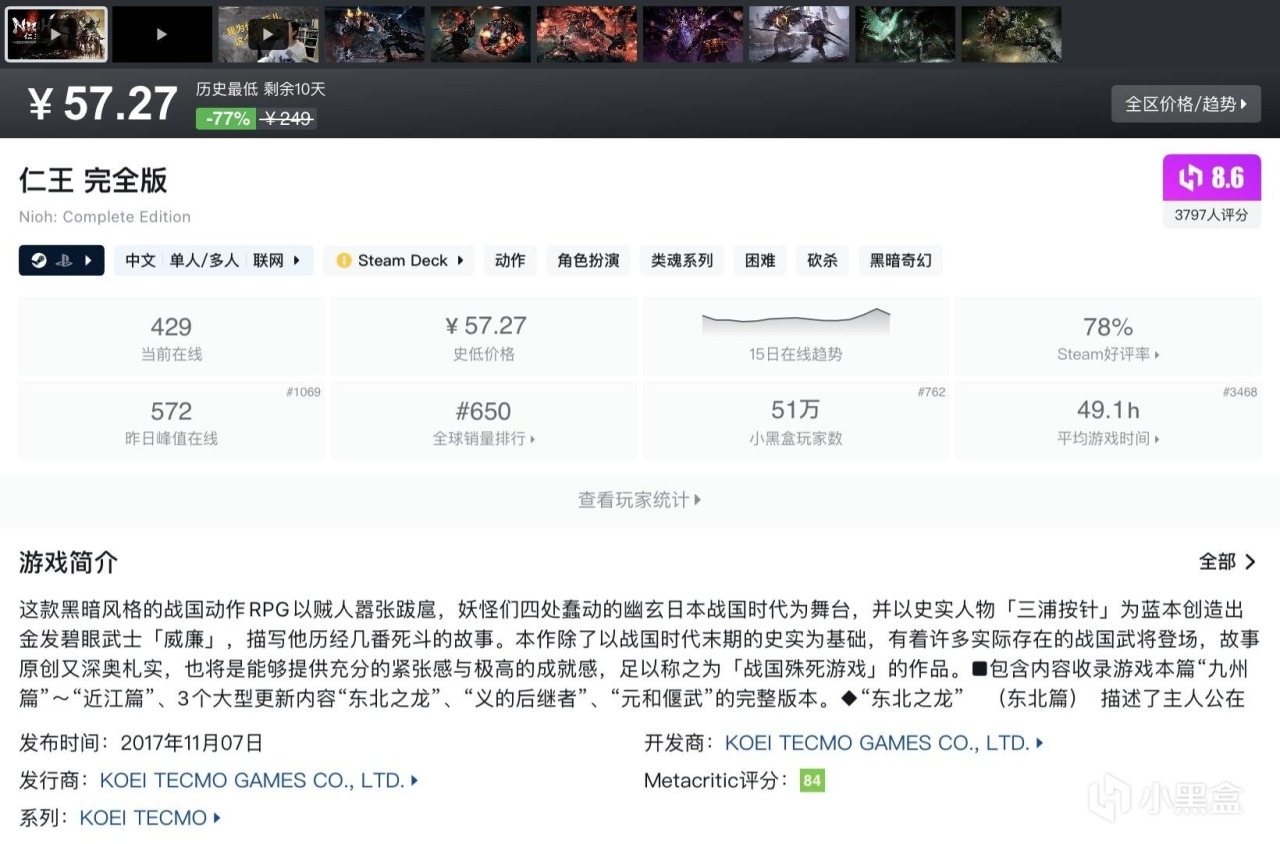The height and width of the screenshot is (844, 1280).
Task: Click the 51万 小黑盒玩家数 stat card
Action: point(796,421)
